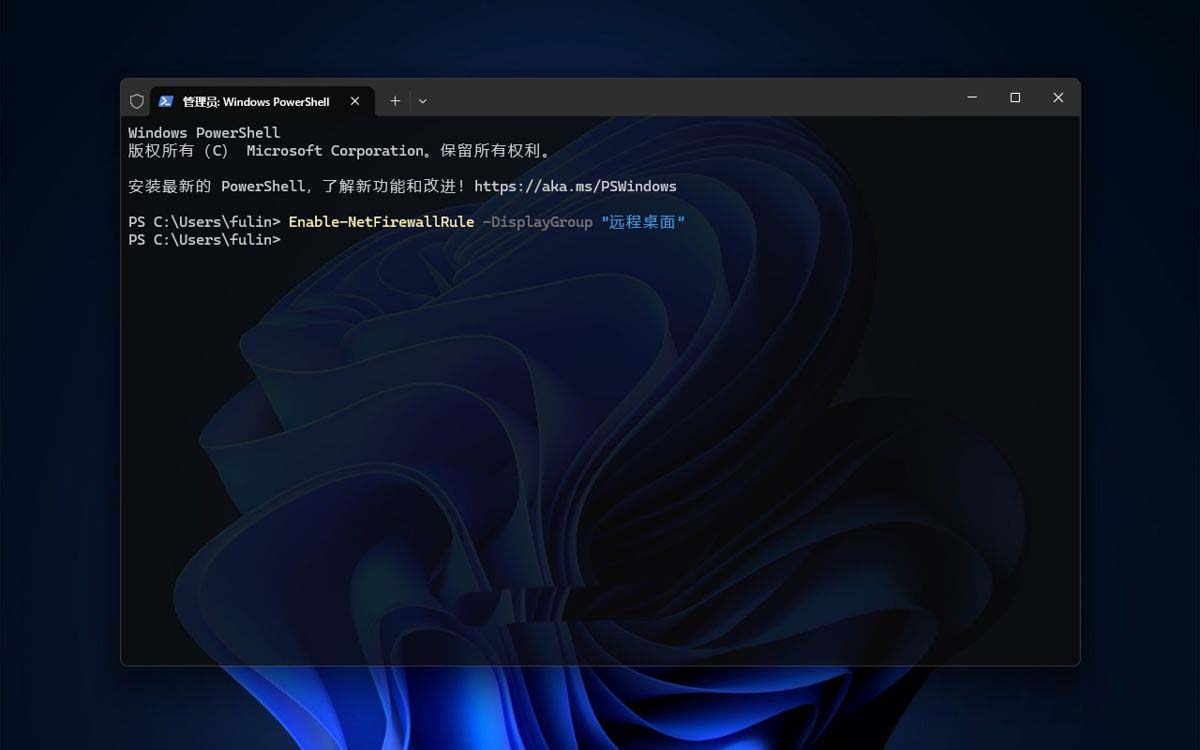The image size is (1200, 750).
Task: Minimize the terminal window
Action: (972, 98)
